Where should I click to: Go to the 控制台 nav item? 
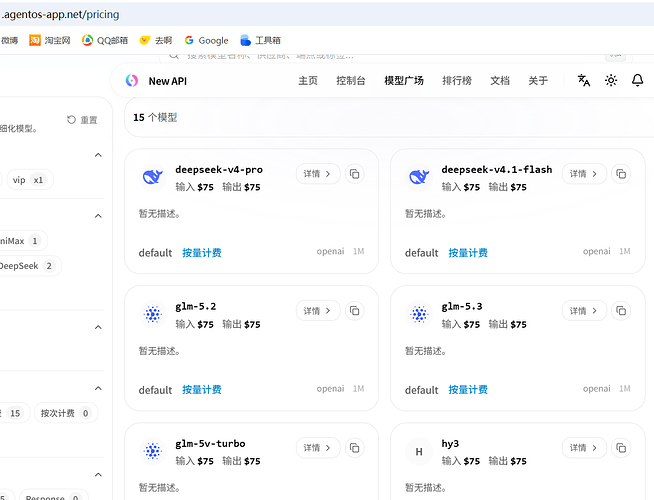coord(351,81)
